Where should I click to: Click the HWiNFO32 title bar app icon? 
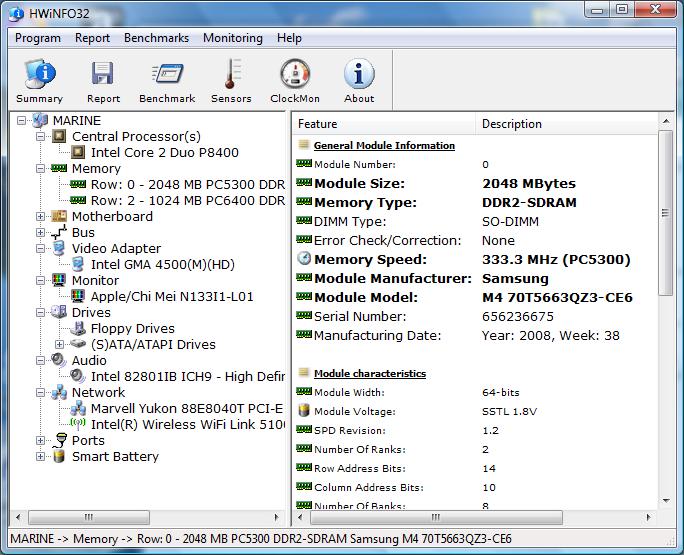(x=17, y=14)
